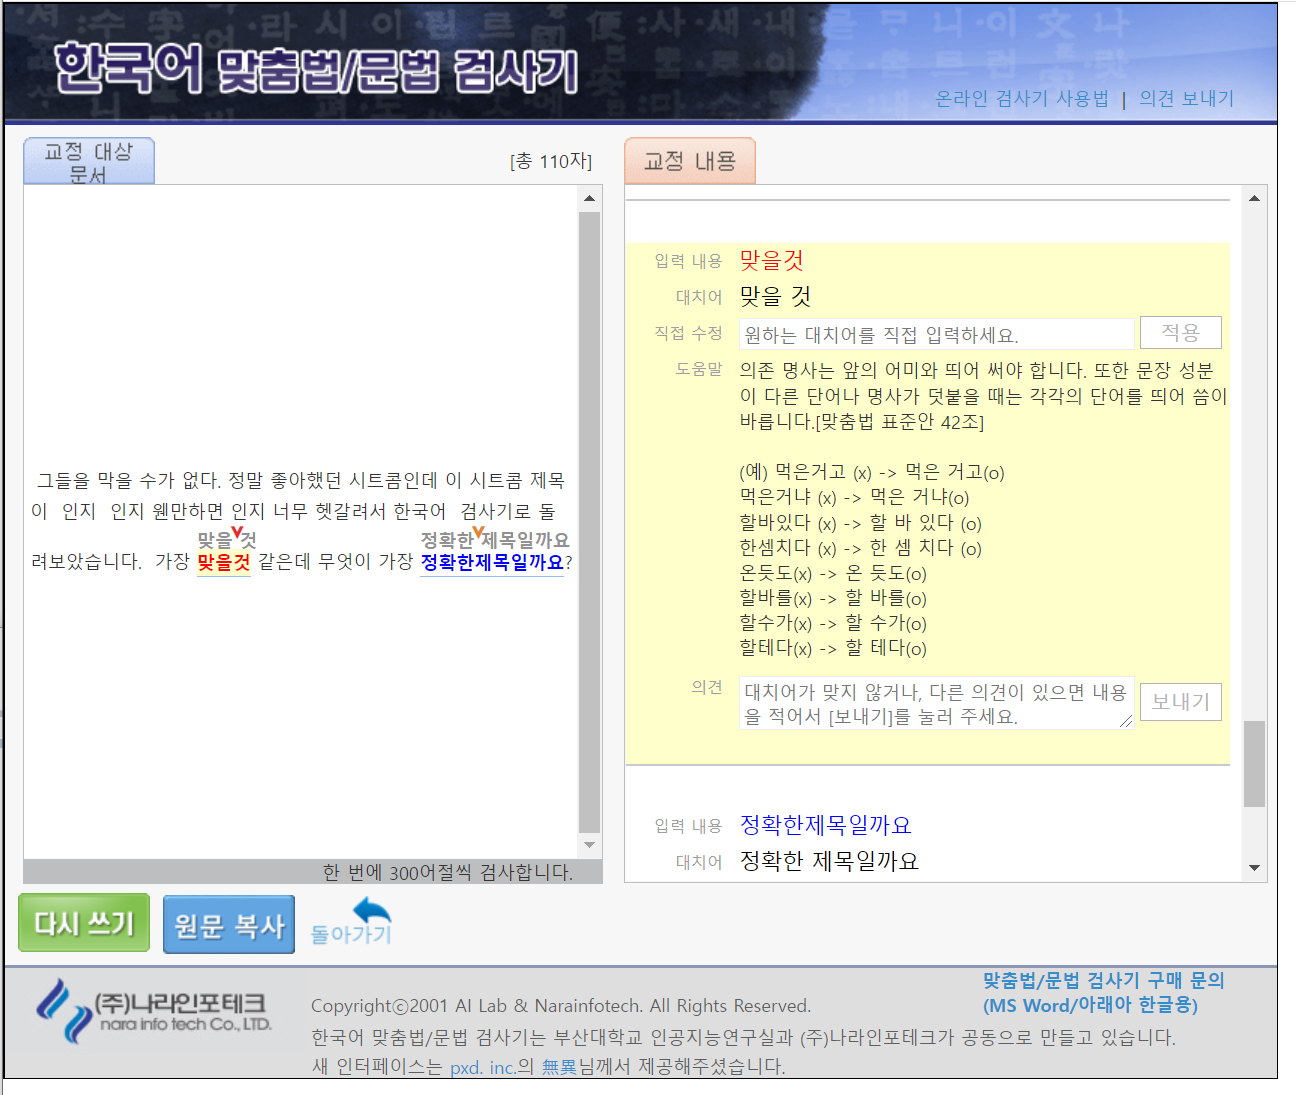Switch to the 교정 내용 tab
Screen dimensions: 1296x1095
(x=689, y=160)
